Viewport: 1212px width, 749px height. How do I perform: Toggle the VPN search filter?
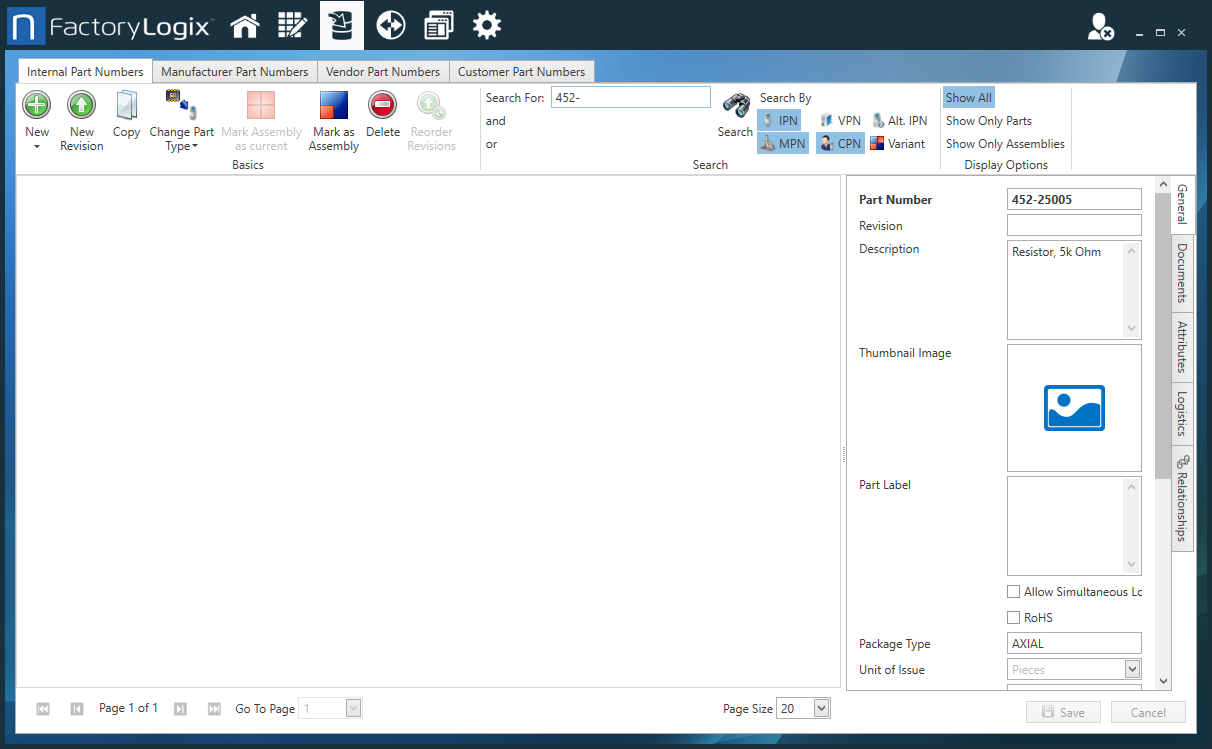(840, 119)
